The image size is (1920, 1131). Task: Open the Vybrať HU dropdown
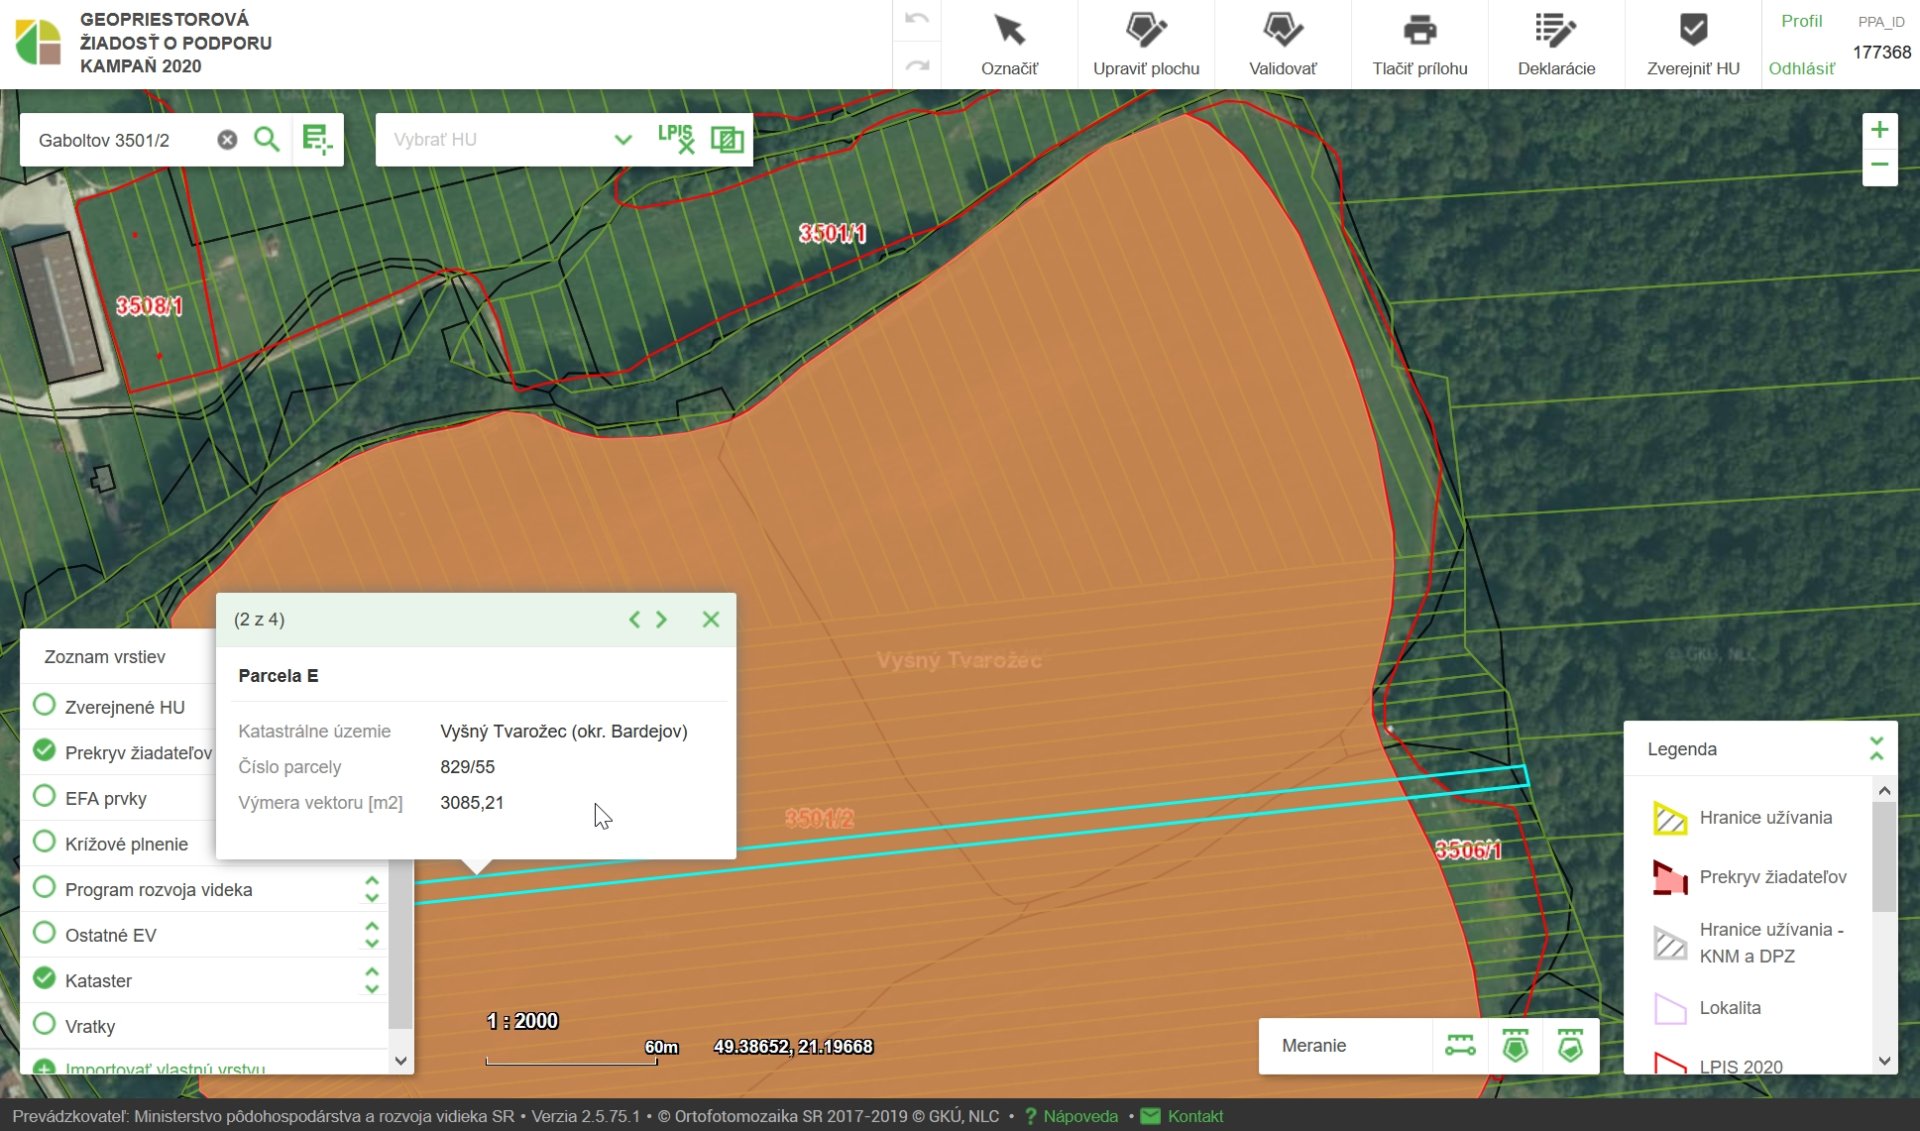tap(622, 139)
